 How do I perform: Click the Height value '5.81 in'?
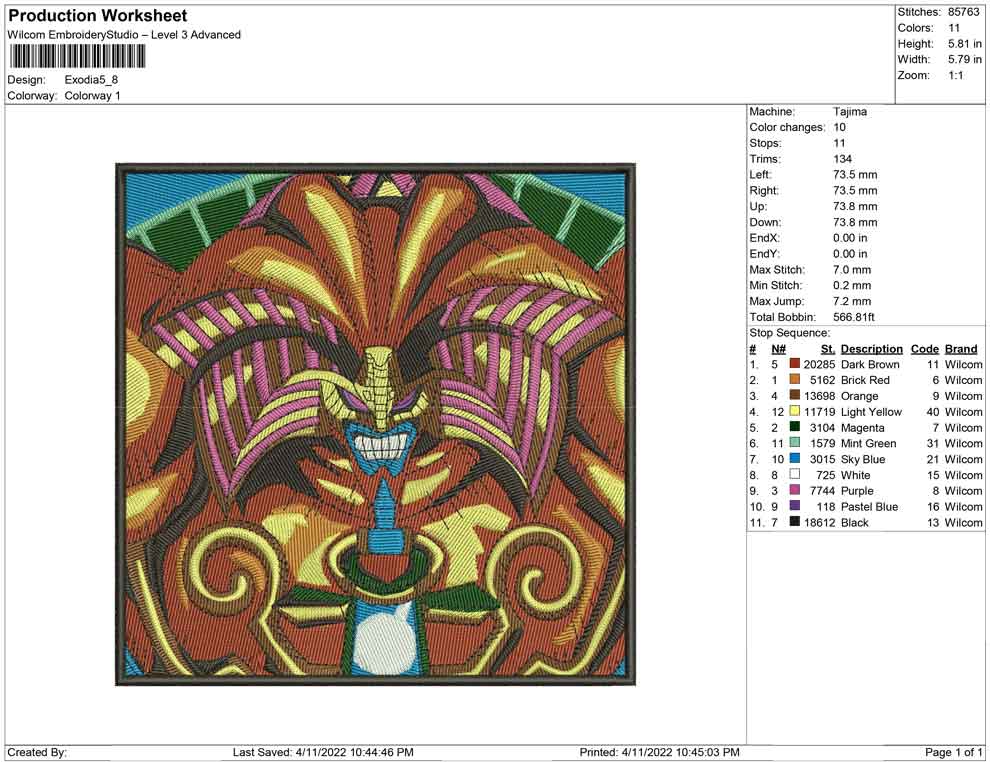click(965, 44)
